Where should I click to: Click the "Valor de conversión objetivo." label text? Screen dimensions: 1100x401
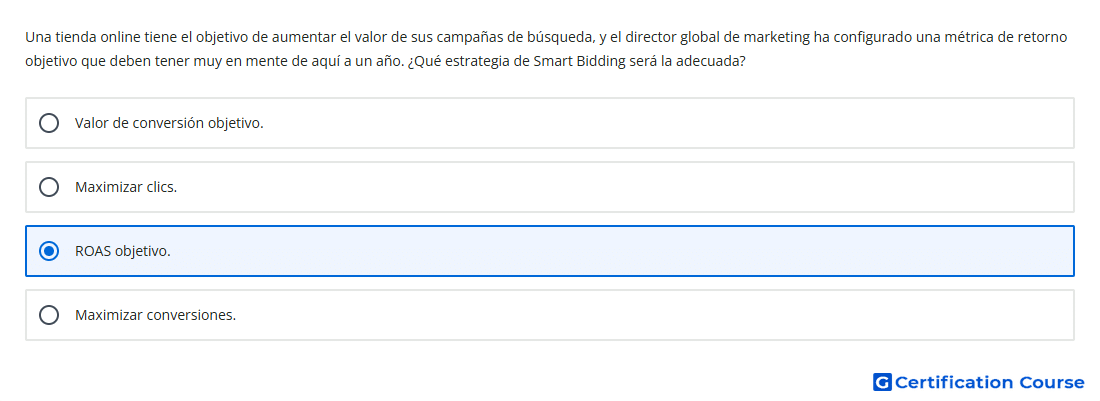tap(169, 123)
